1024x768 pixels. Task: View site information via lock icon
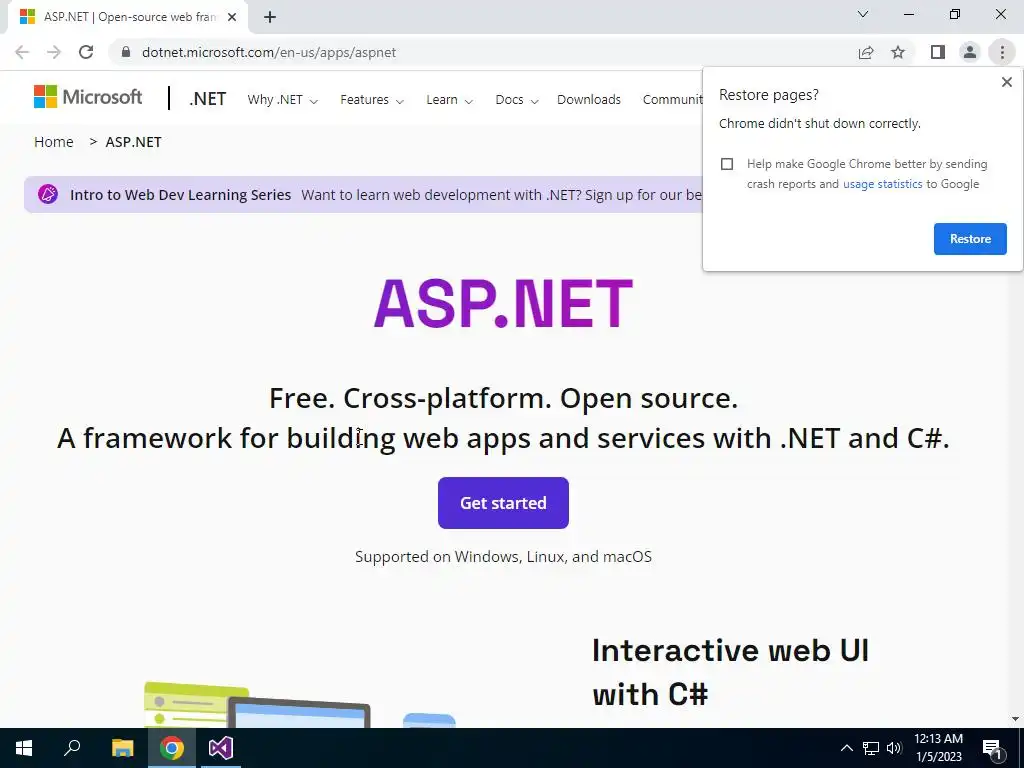pyautogui.click(x=126, y=52)
